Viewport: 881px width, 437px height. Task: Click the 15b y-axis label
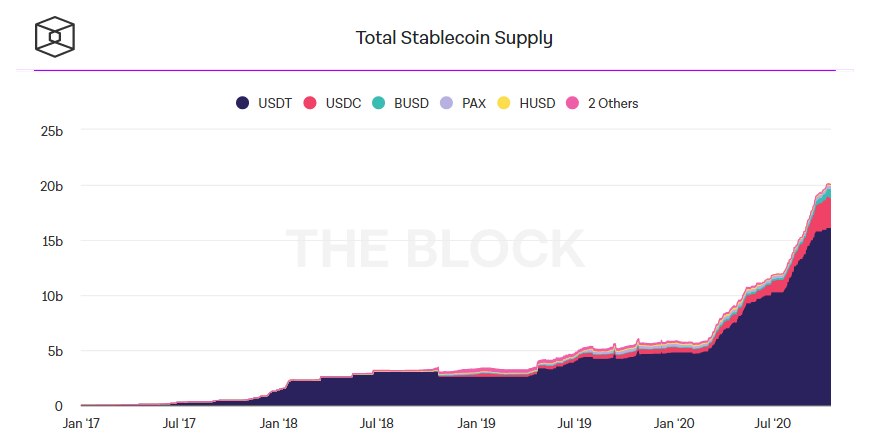[x=51, y=241]
